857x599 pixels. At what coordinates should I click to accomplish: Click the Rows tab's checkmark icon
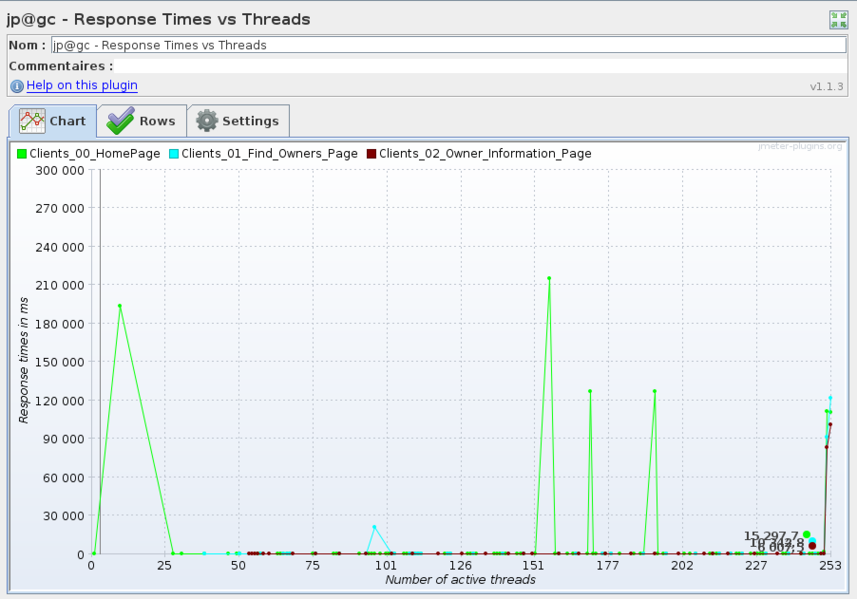(121, 121)
